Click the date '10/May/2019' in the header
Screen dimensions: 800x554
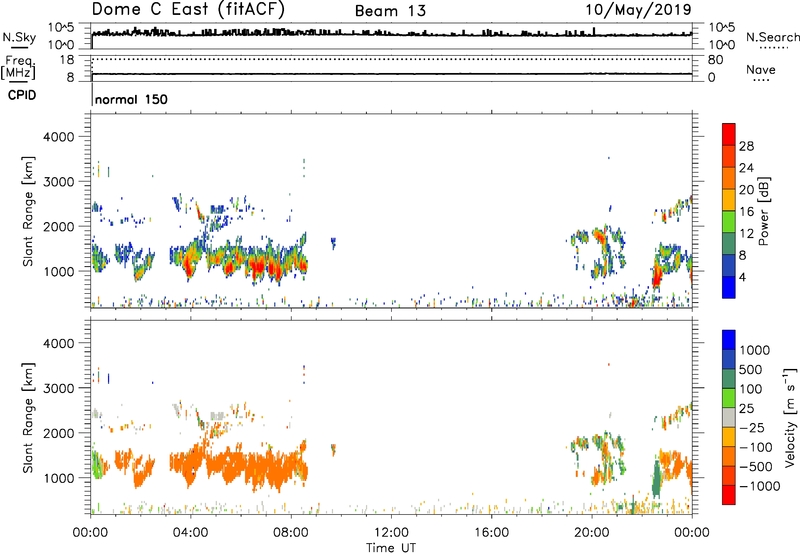tap(638, 9)
